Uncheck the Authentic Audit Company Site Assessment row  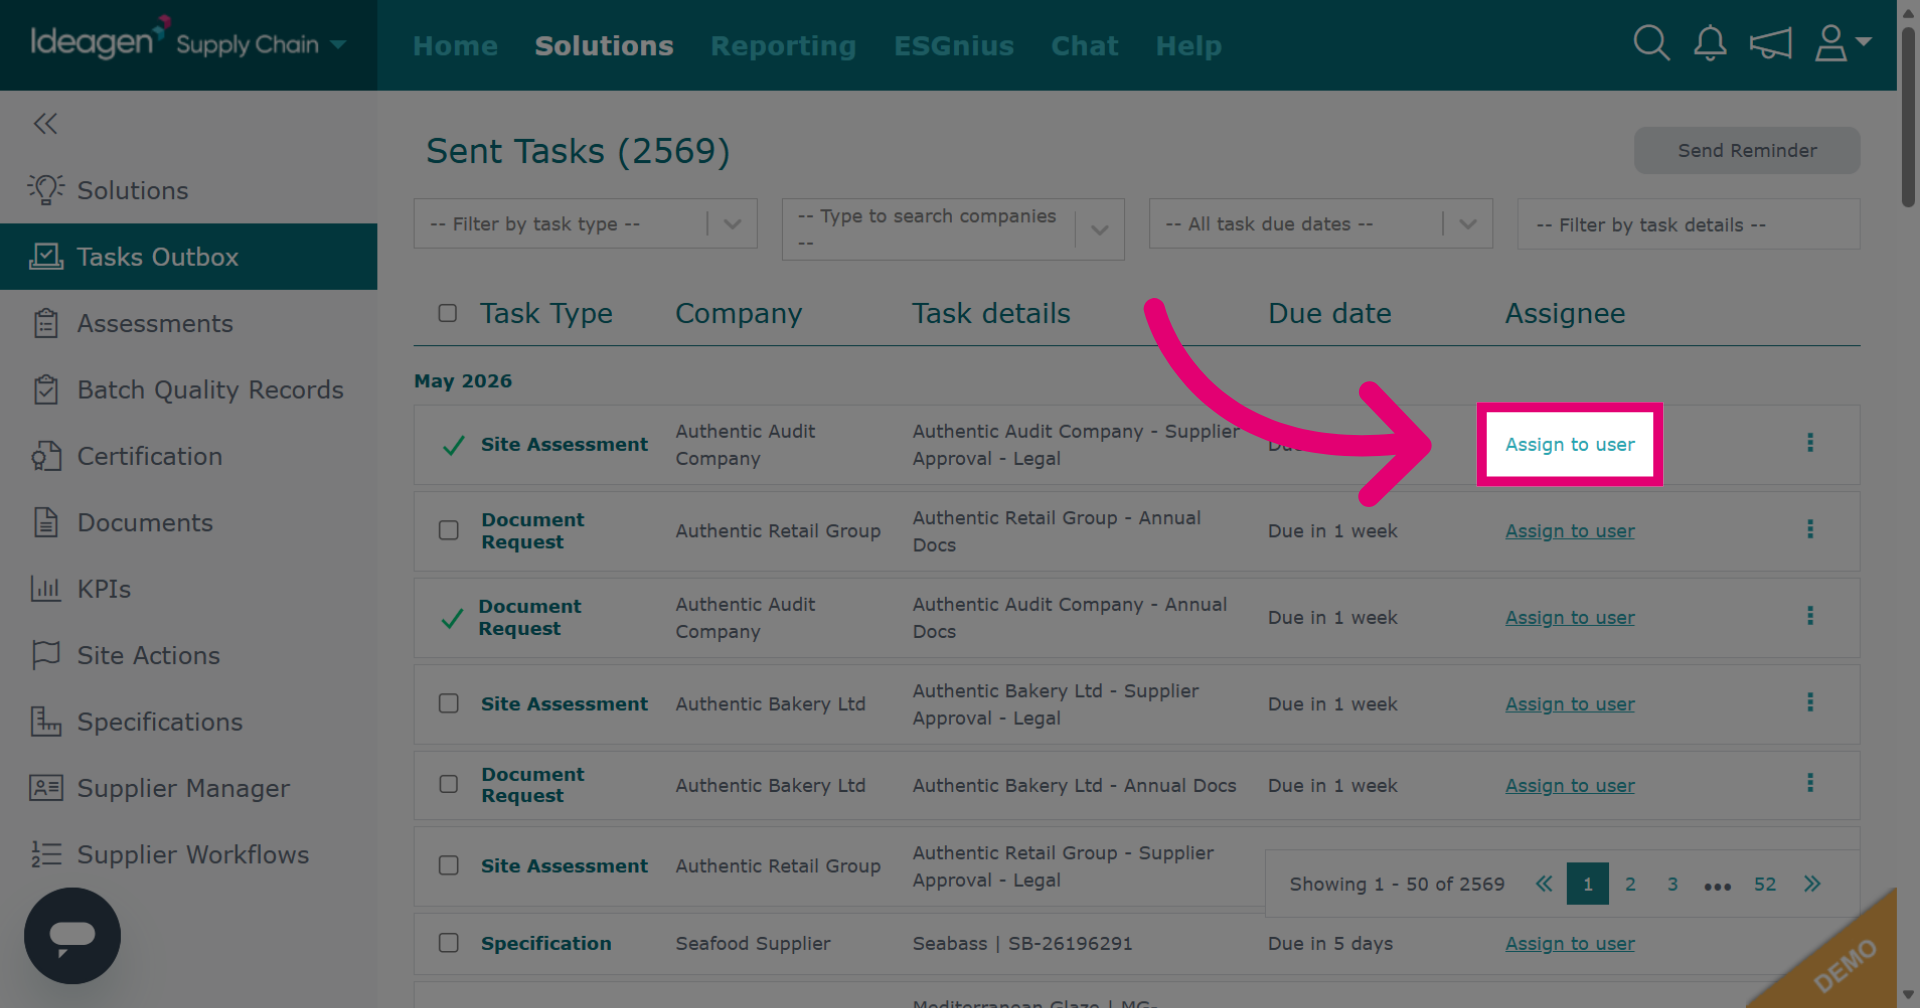(453, 445)
